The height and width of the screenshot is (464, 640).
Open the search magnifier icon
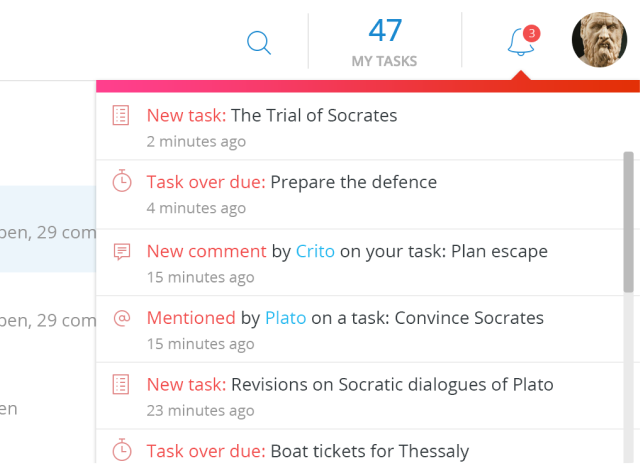[259, 42]
